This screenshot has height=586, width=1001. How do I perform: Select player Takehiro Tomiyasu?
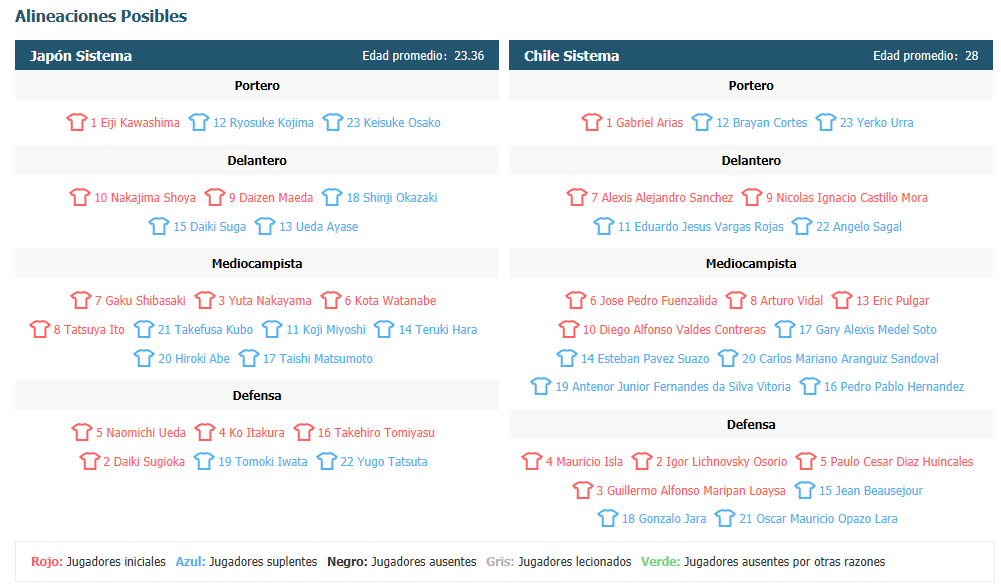click(376, 433)
